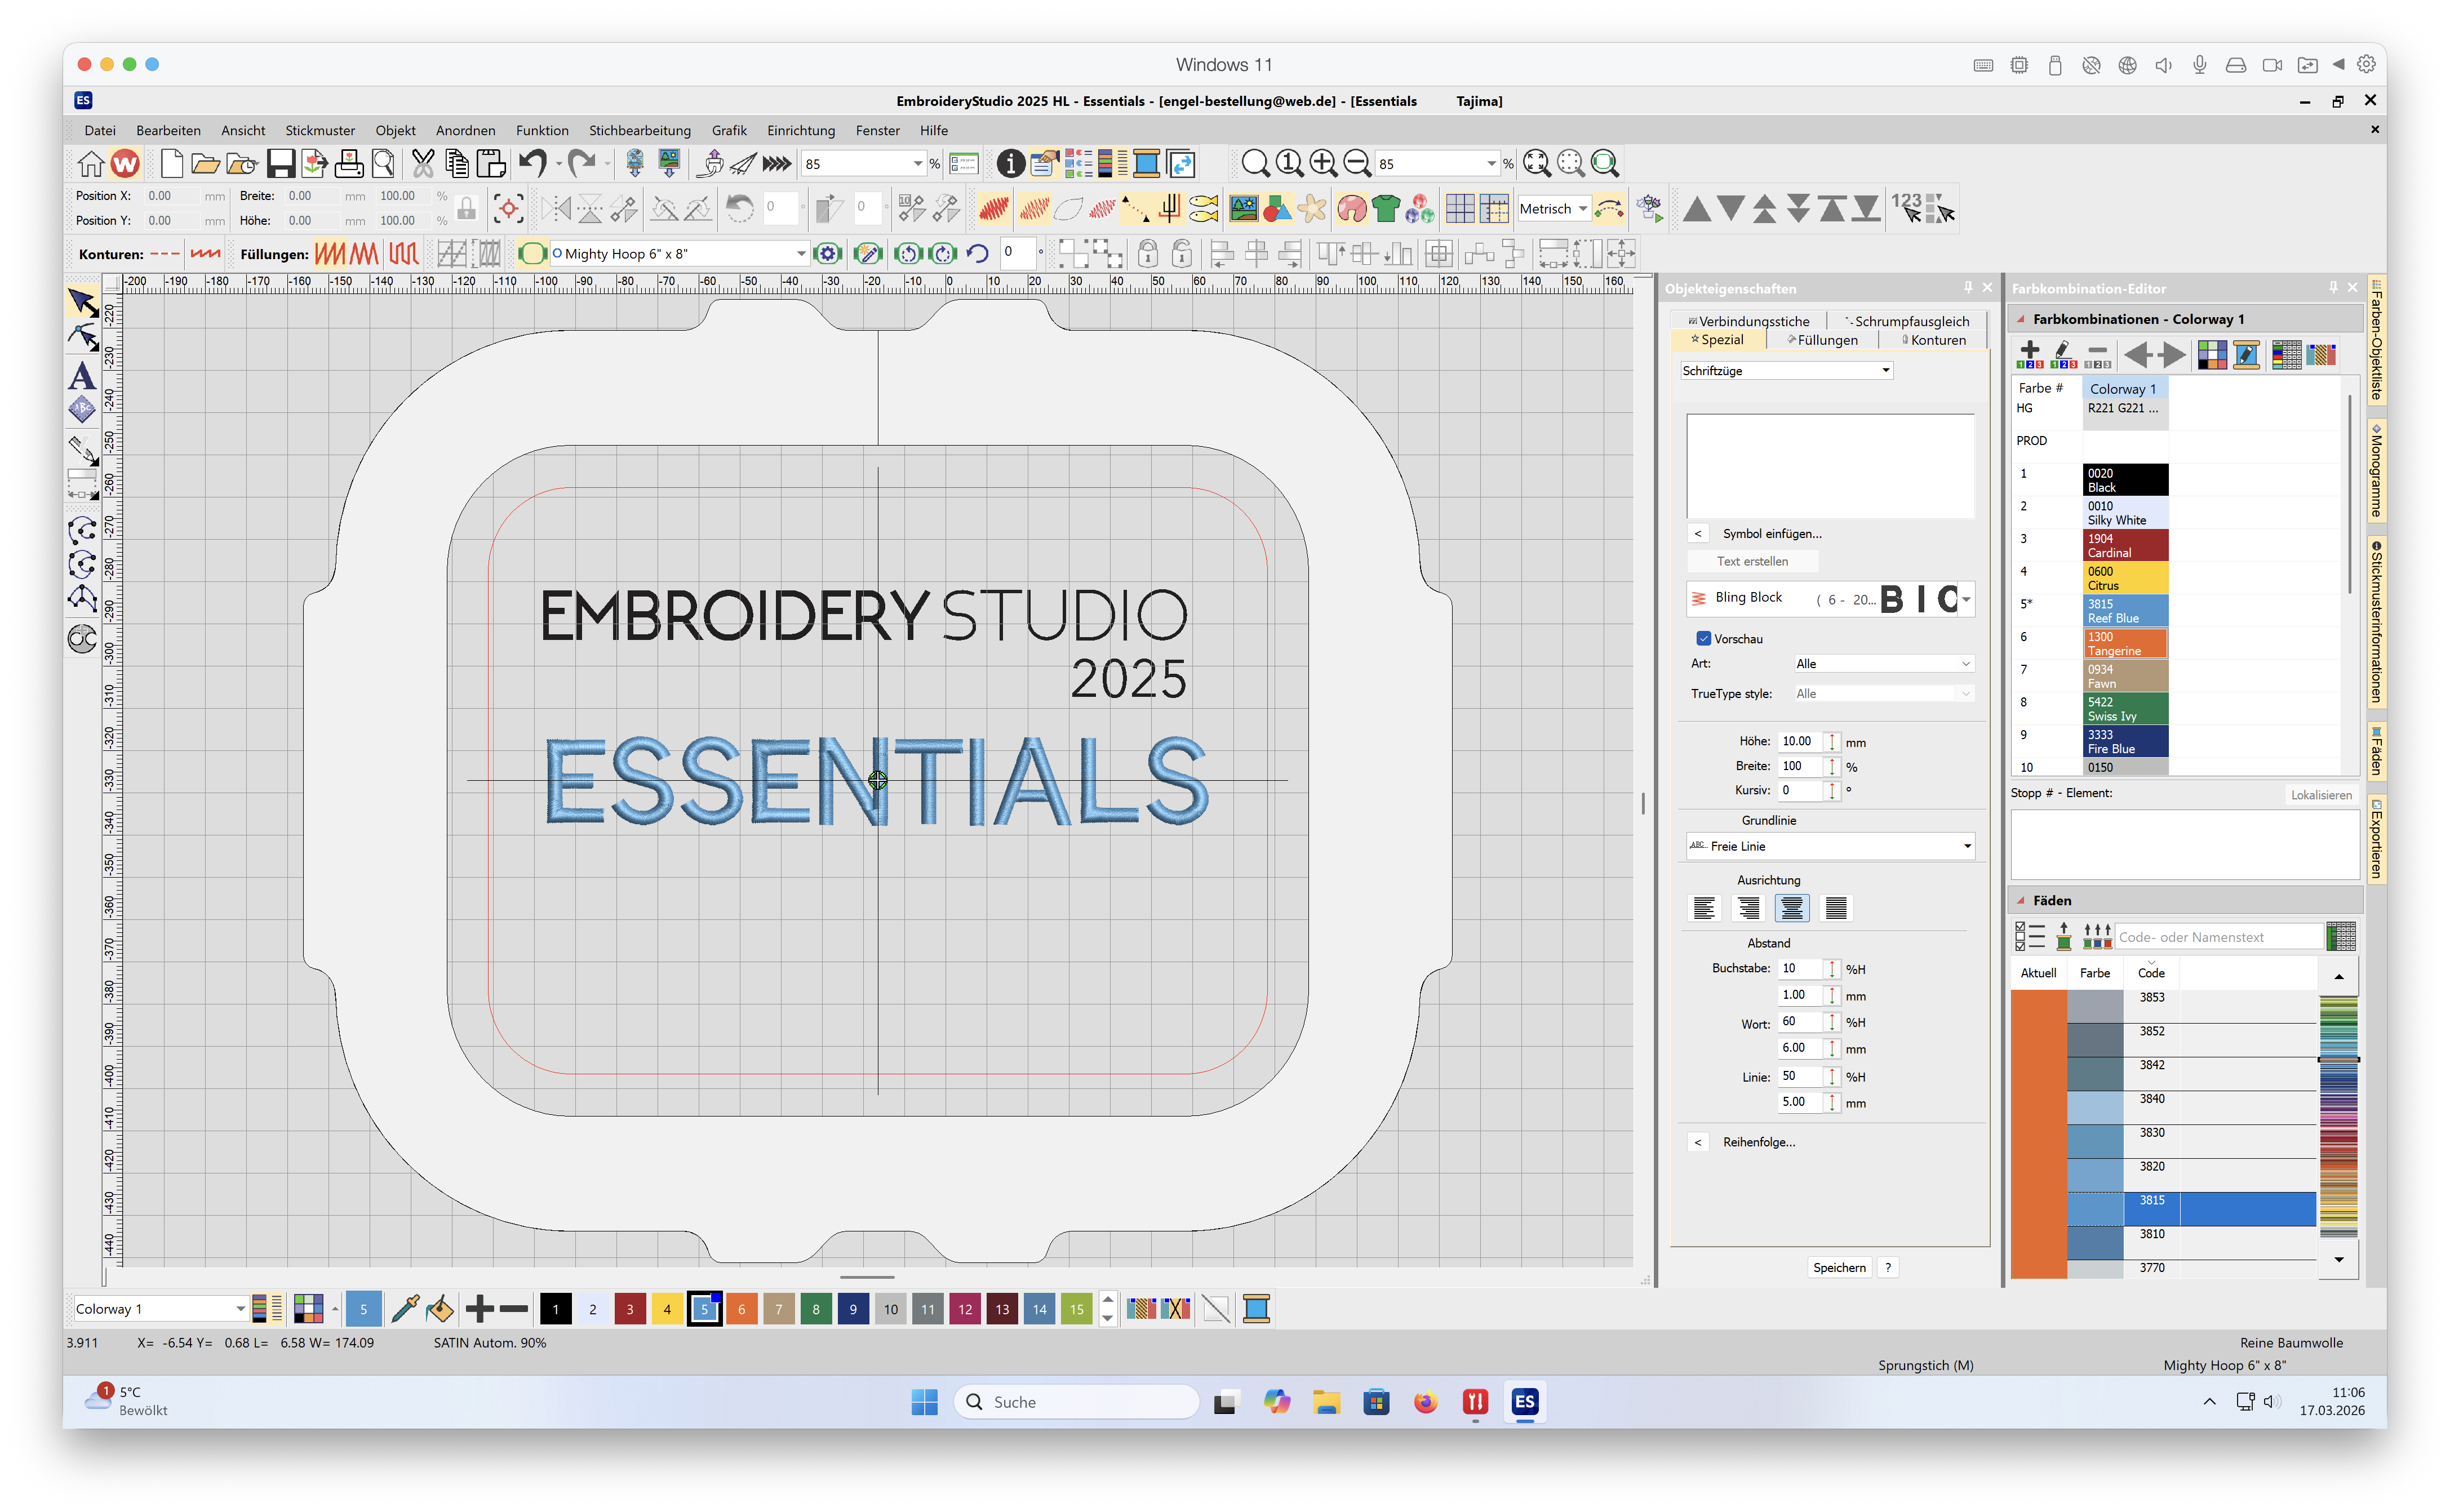Switch to the Füllungen tab
Image resolution: width=2450 pixels, height=1512 pixels.
[1823, 340]
